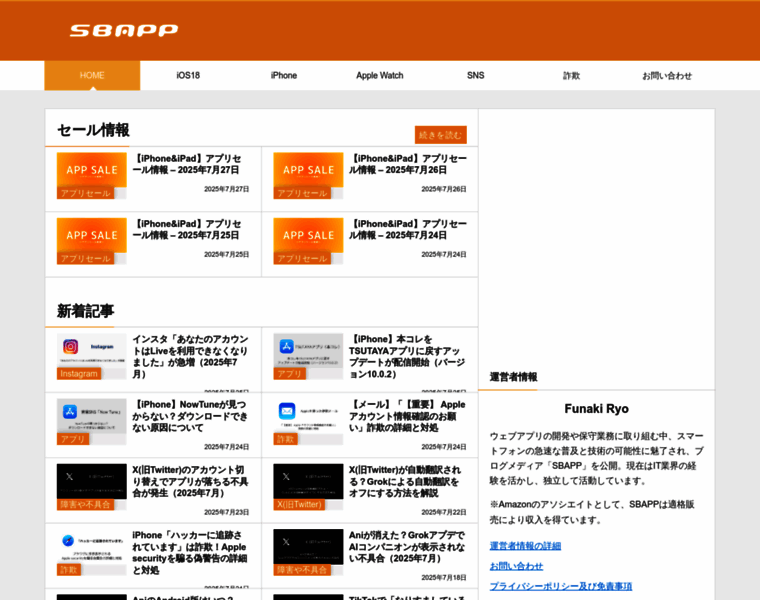Open Appleアカウント情報確認のお願い article title

tap(407, 416)
